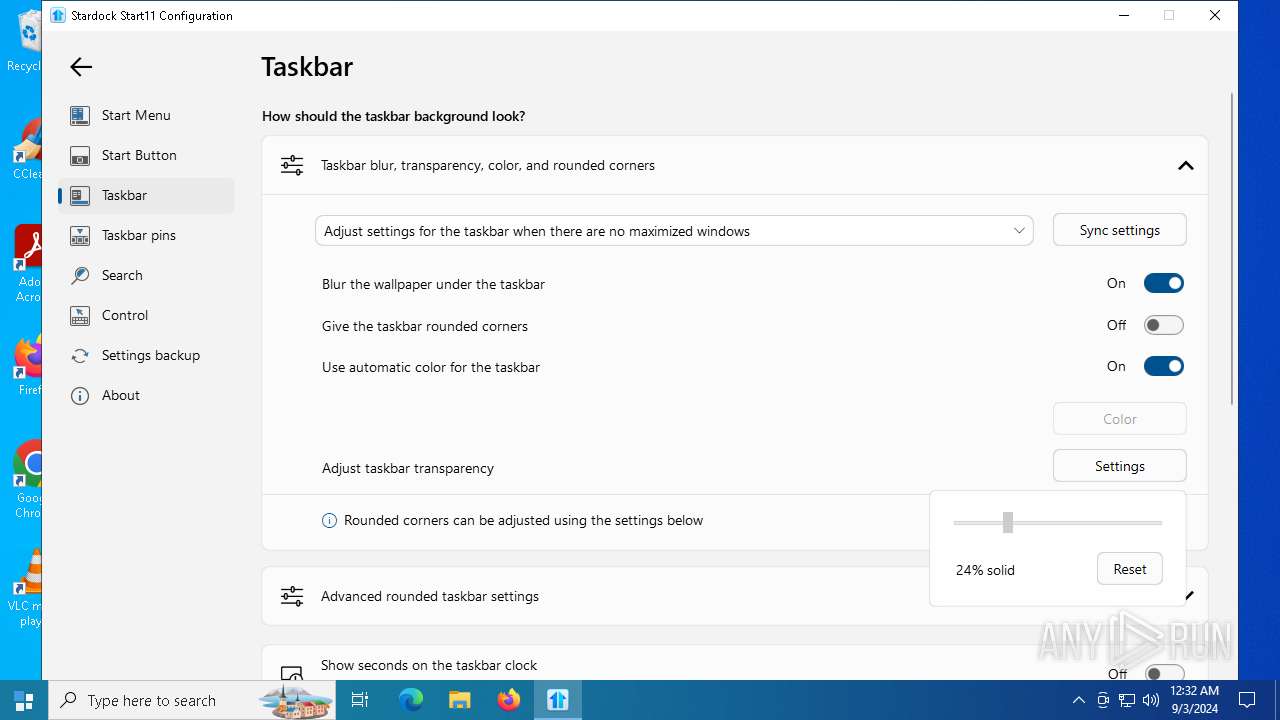Image resolution: width=1280 pixels, height=720 pixels.
Task: Open About page in sidebar
Action: (146, 395)
